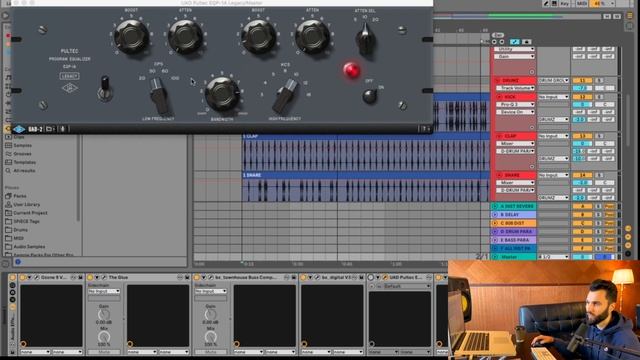Toggle the bx_digital V3 device activator
Screen dimensions: 640x360
[304, 278]
